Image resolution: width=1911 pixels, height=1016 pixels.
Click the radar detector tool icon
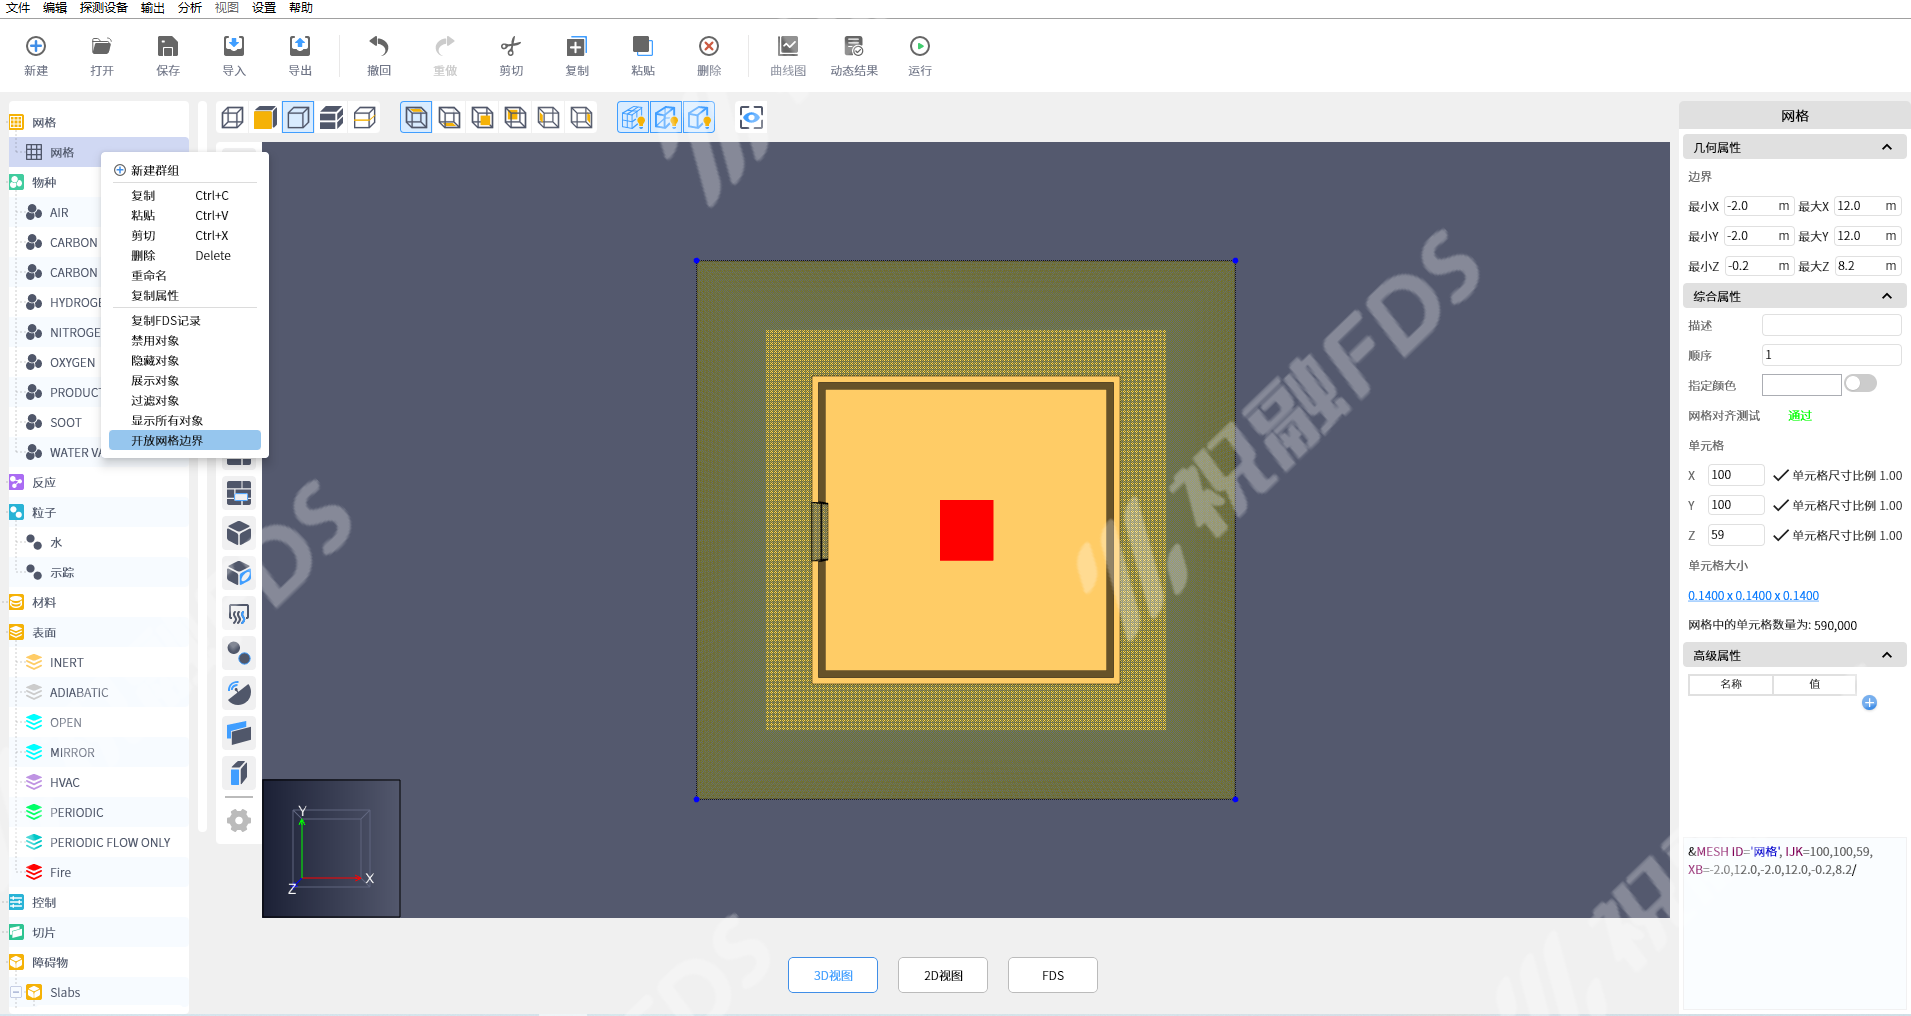[239, 693]
